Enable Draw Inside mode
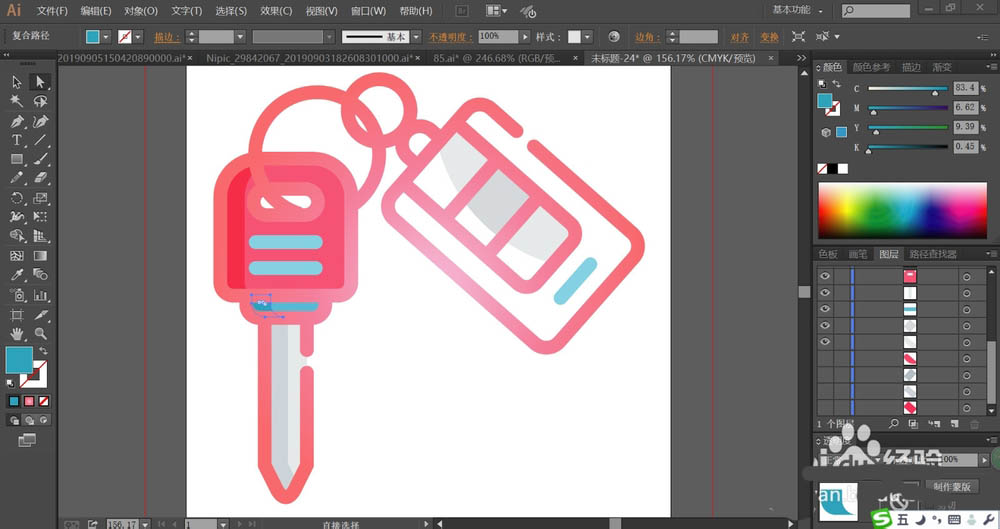Viewport: 1000px width, 529px height. pyautogui.click(x=43, y=420)
